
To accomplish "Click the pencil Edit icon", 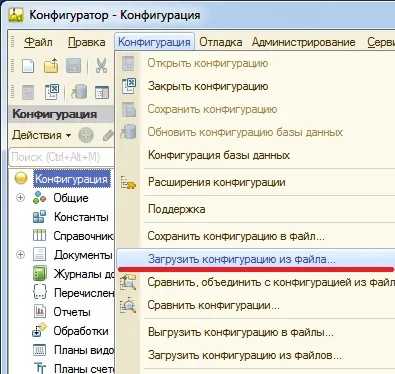I will [x=109, y=135].
